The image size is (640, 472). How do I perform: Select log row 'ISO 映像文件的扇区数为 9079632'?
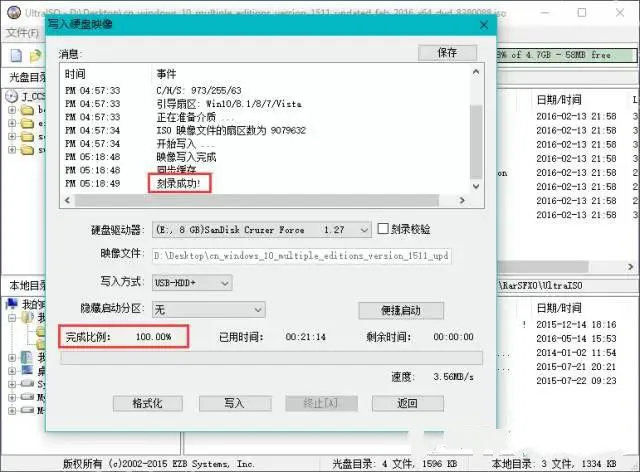tap(231, 130)
